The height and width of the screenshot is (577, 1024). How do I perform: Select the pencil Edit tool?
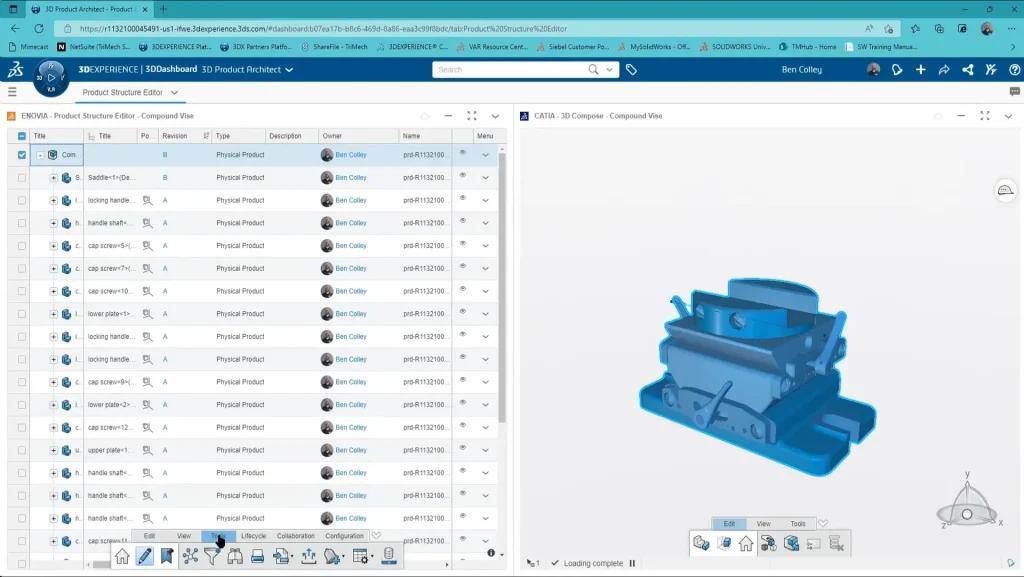coord(144,556)
